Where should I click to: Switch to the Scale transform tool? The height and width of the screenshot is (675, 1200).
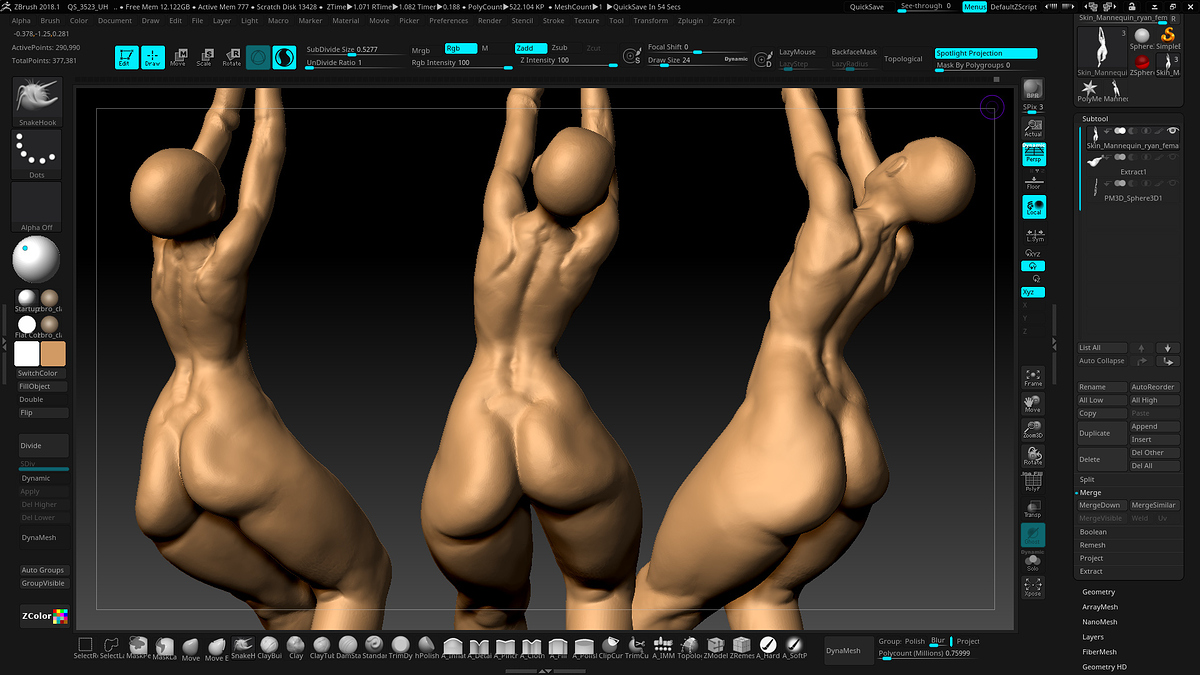pyautogui.click(x=204, y=58)
